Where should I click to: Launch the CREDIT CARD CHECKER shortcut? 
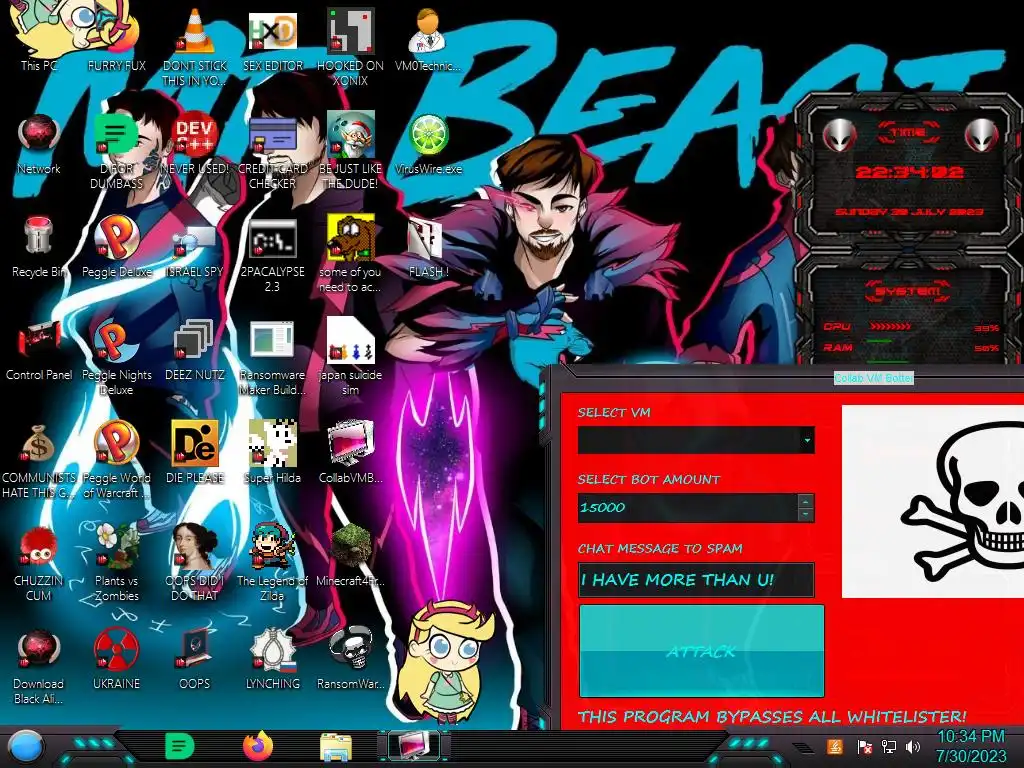[x=272, y=152]
